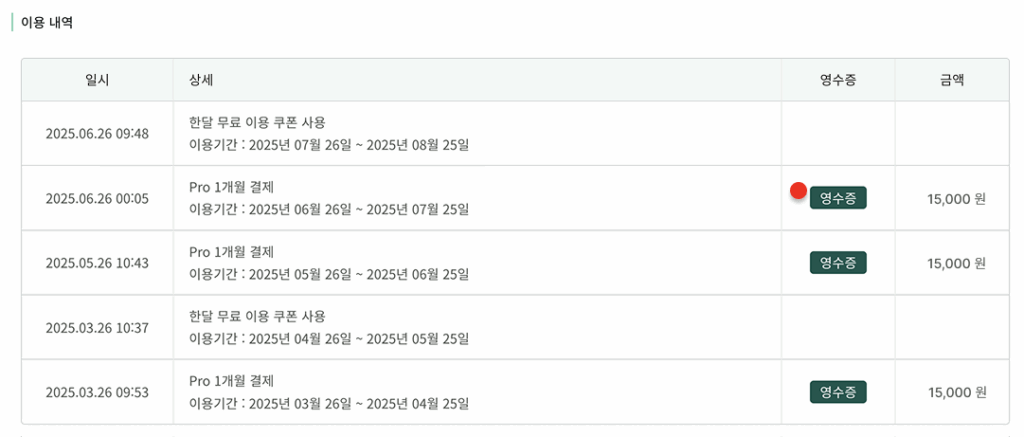The width and height of the screenshot is (1024, 437).
Task: Click the 2025.03.26 10:37 timestamp
Action: click(x=97, y=327)
